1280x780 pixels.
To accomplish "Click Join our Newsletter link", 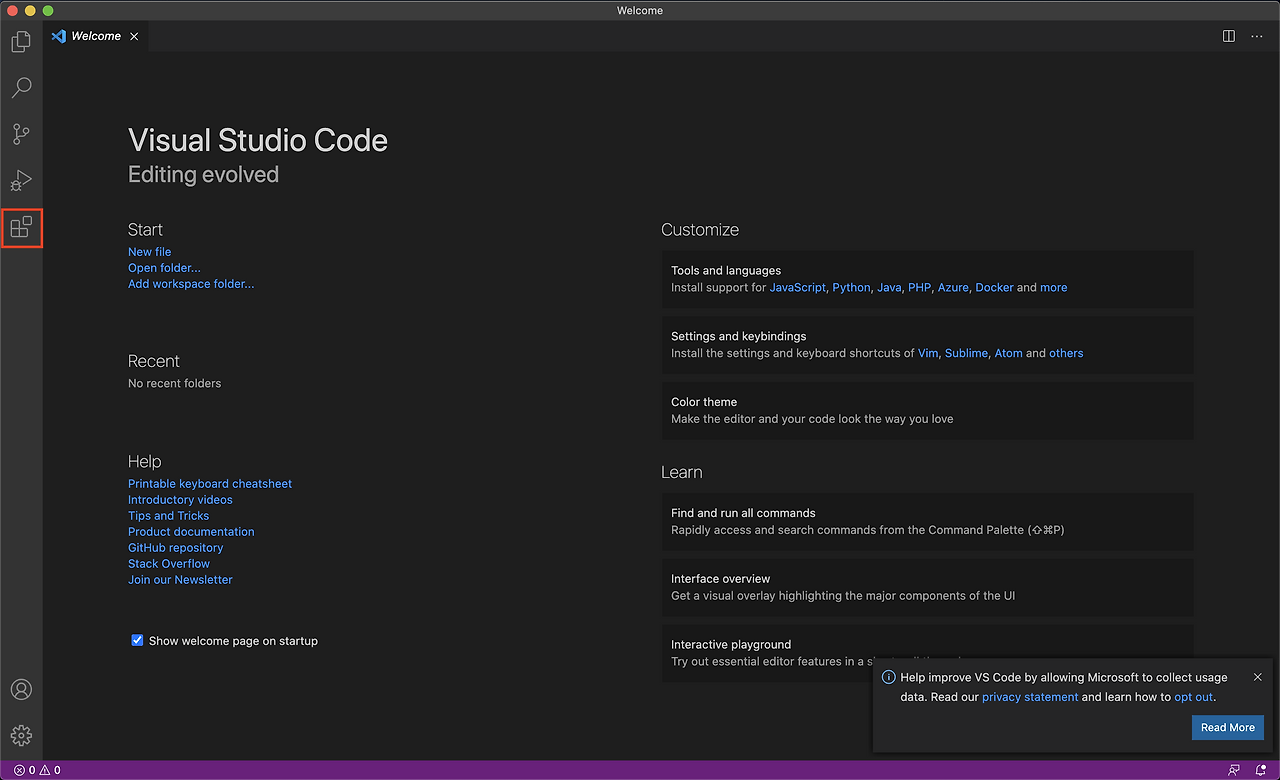I will coord(180,580).
